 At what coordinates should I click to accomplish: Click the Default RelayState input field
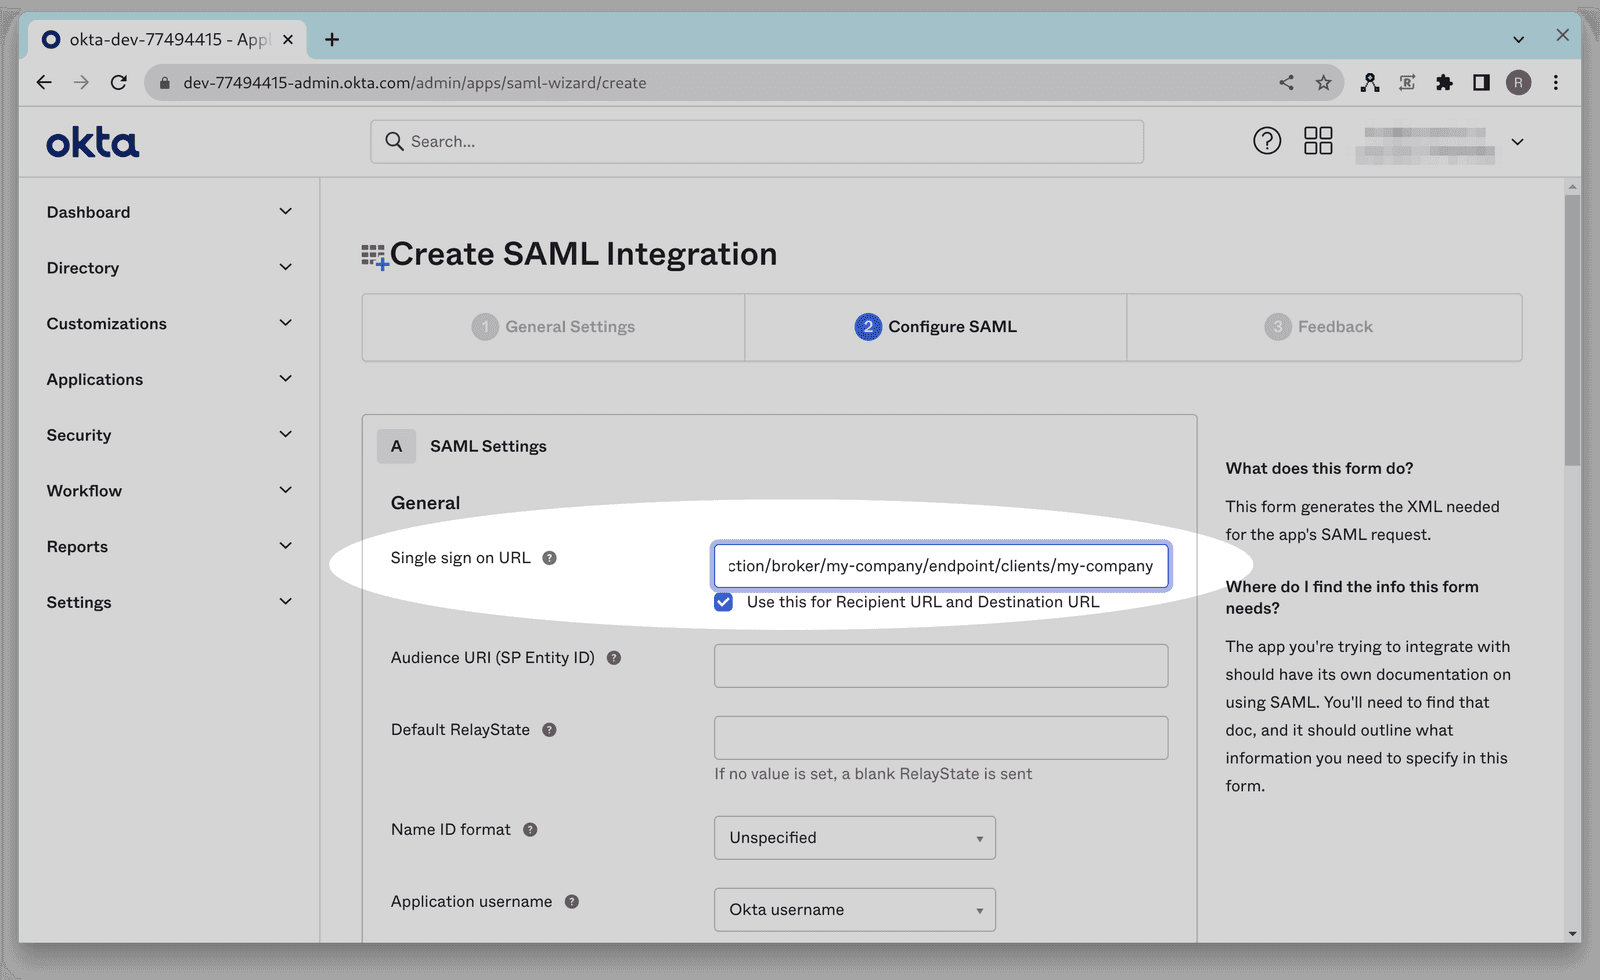click(x=941, y=738)
